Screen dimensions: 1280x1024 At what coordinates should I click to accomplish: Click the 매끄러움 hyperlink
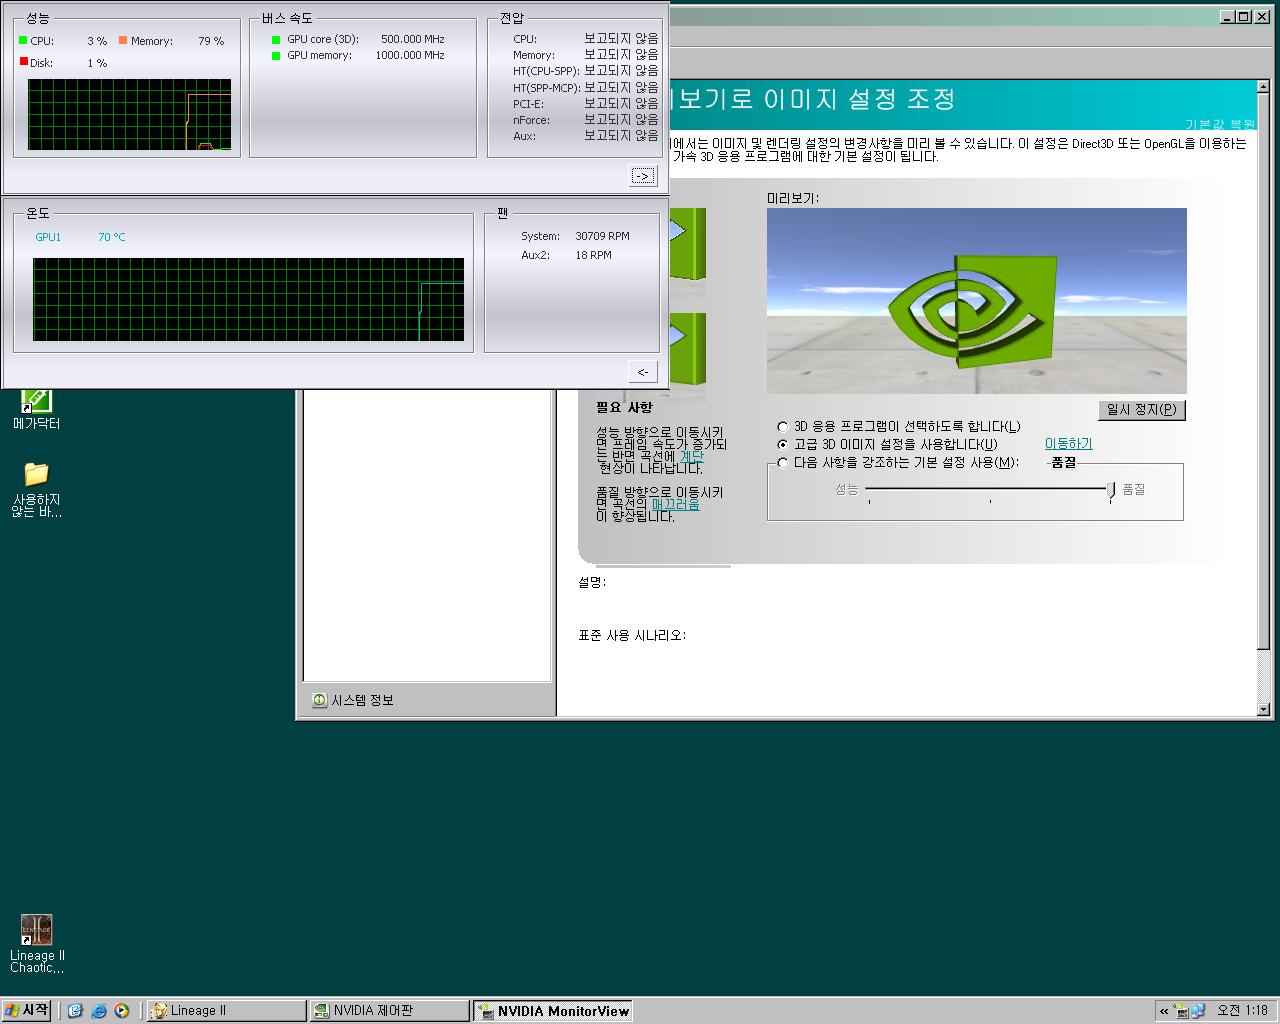point(675,505)
